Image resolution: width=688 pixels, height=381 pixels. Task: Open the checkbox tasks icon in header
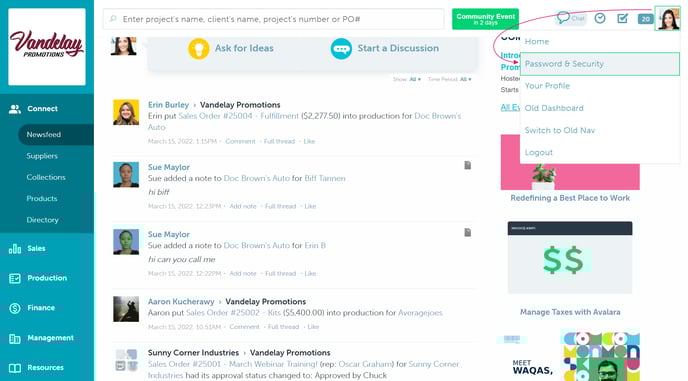pyautogui.click(x=622, y=18)
